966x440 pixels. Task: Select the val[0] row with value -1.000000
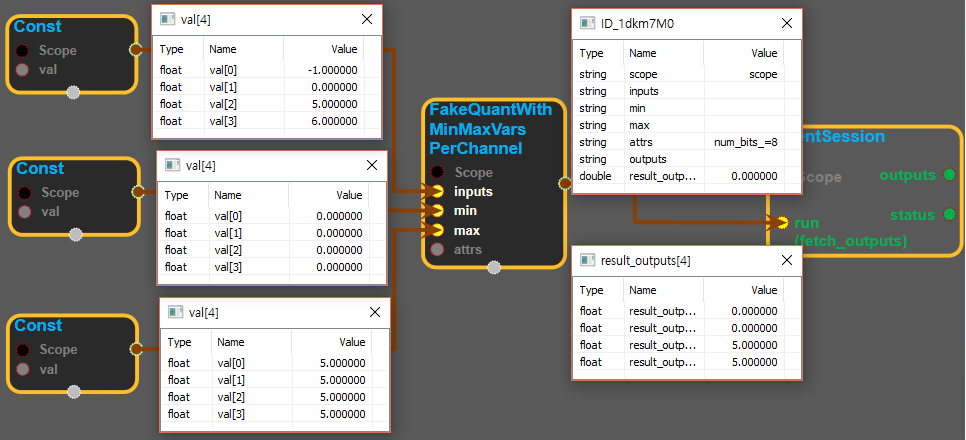tap(260, 70)
